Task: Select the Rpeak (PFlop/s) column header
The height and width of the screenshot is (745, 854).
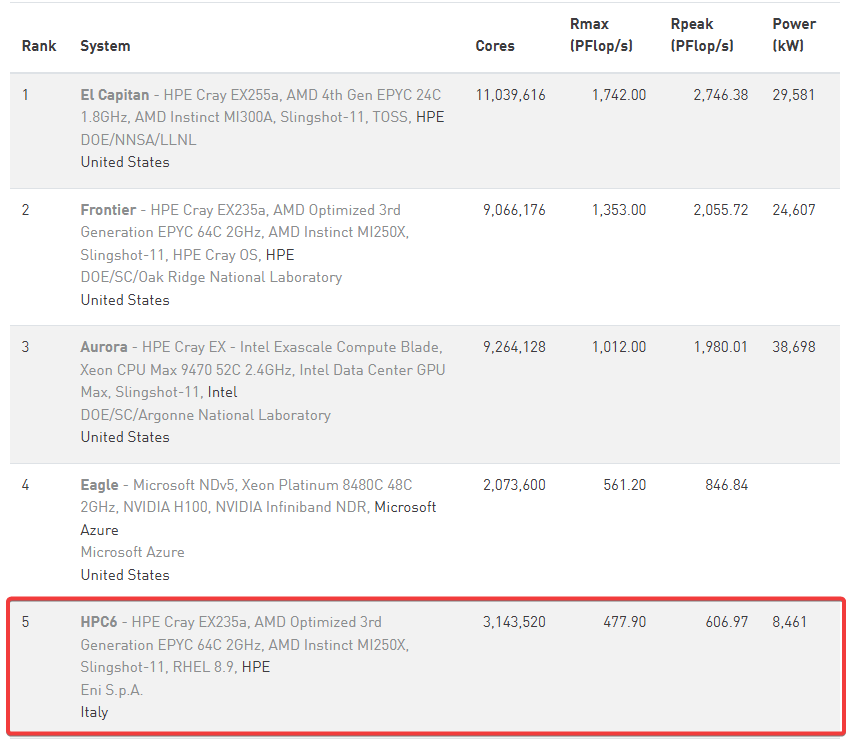Action: tap(702, 35)
